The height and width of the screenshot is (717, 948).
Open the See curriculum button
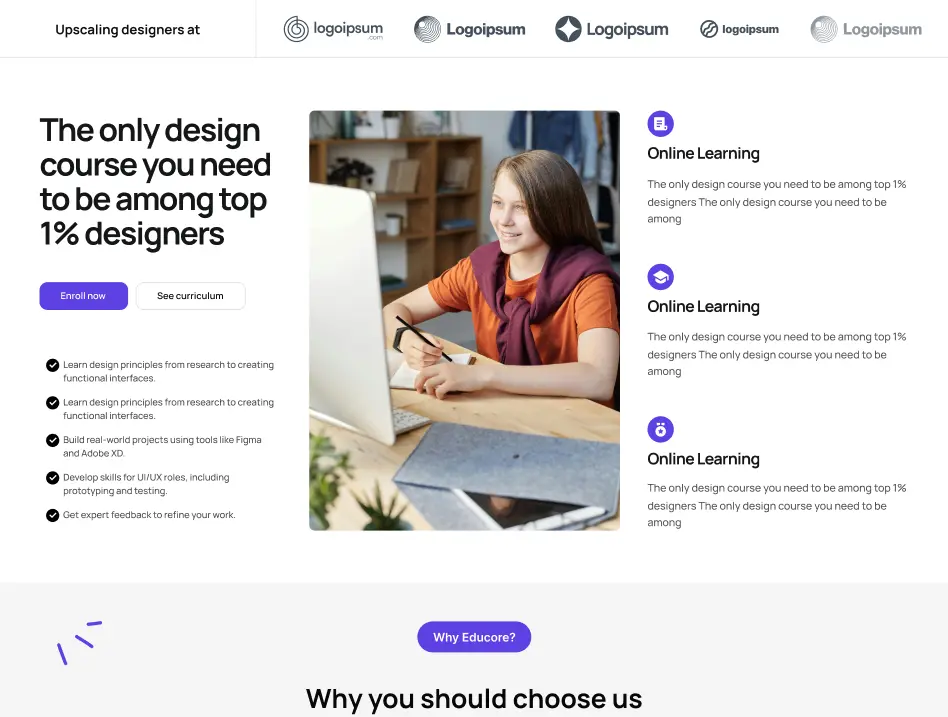(190, 296)
